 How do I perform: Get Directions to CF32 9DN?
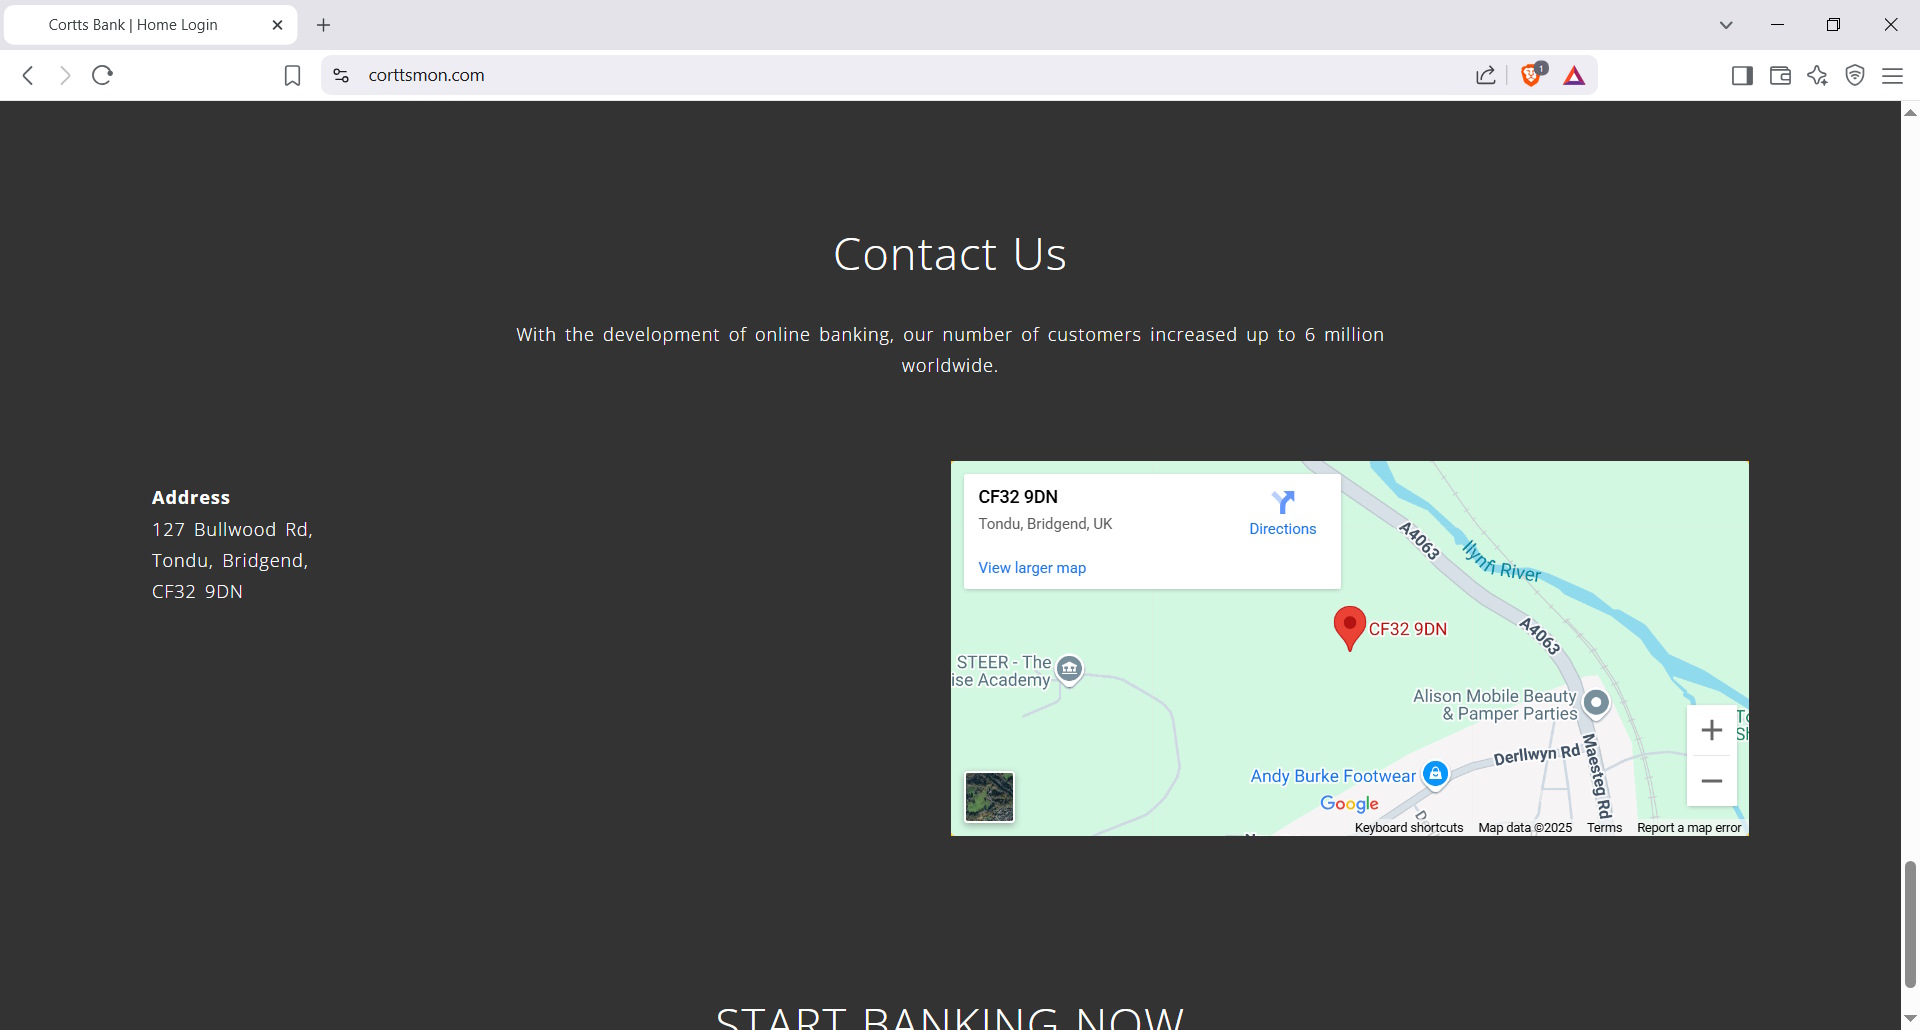pos(1282,513)
